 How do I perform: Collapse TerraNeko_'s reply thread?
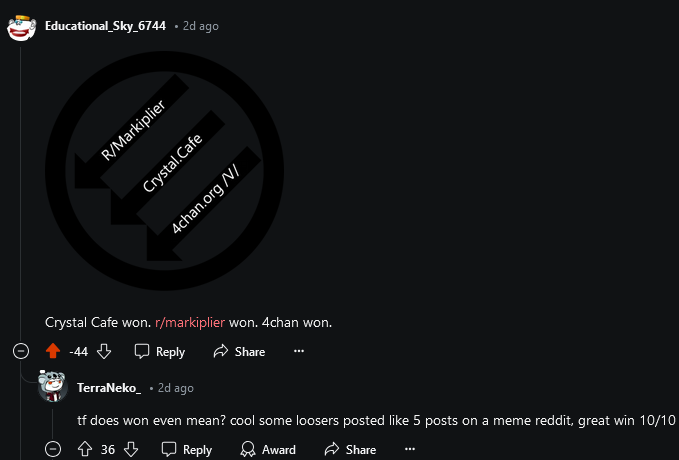point(53,450)
